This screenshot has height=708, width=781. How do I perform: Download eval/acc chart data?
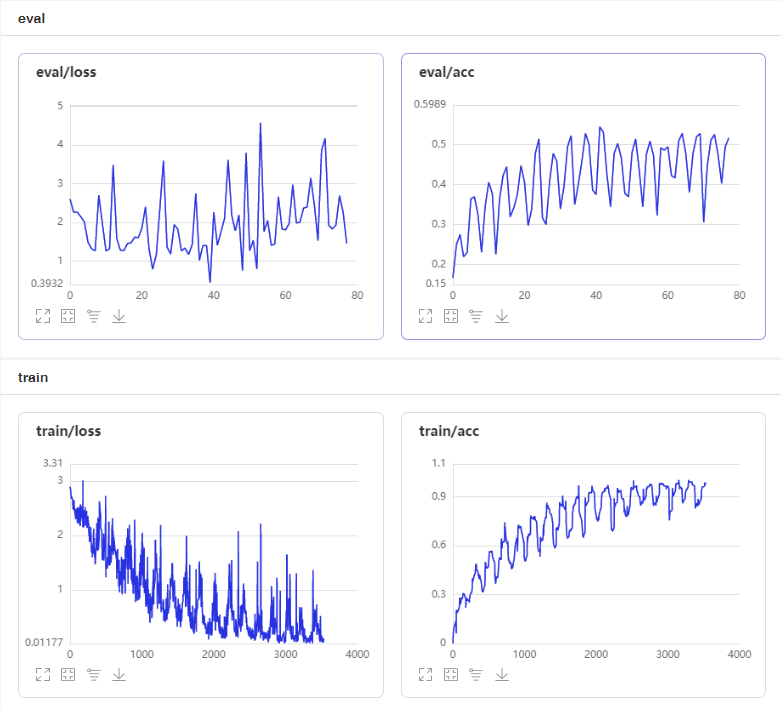502,316
